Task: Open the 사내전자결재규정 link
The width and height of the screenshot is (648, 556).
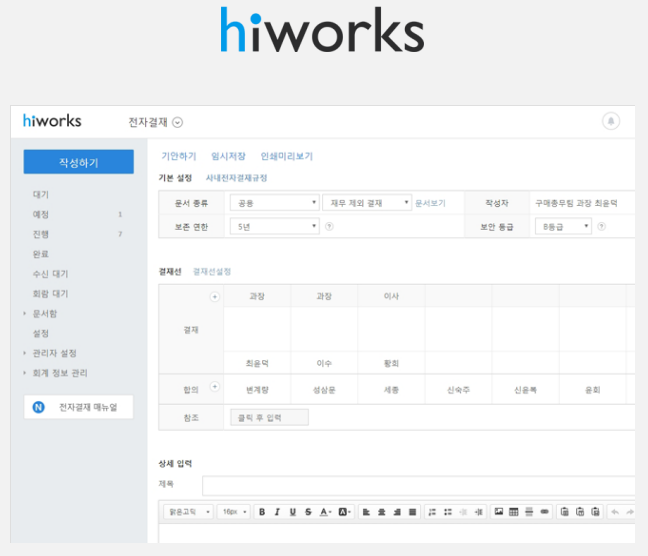Action: [x=236, y=178]
